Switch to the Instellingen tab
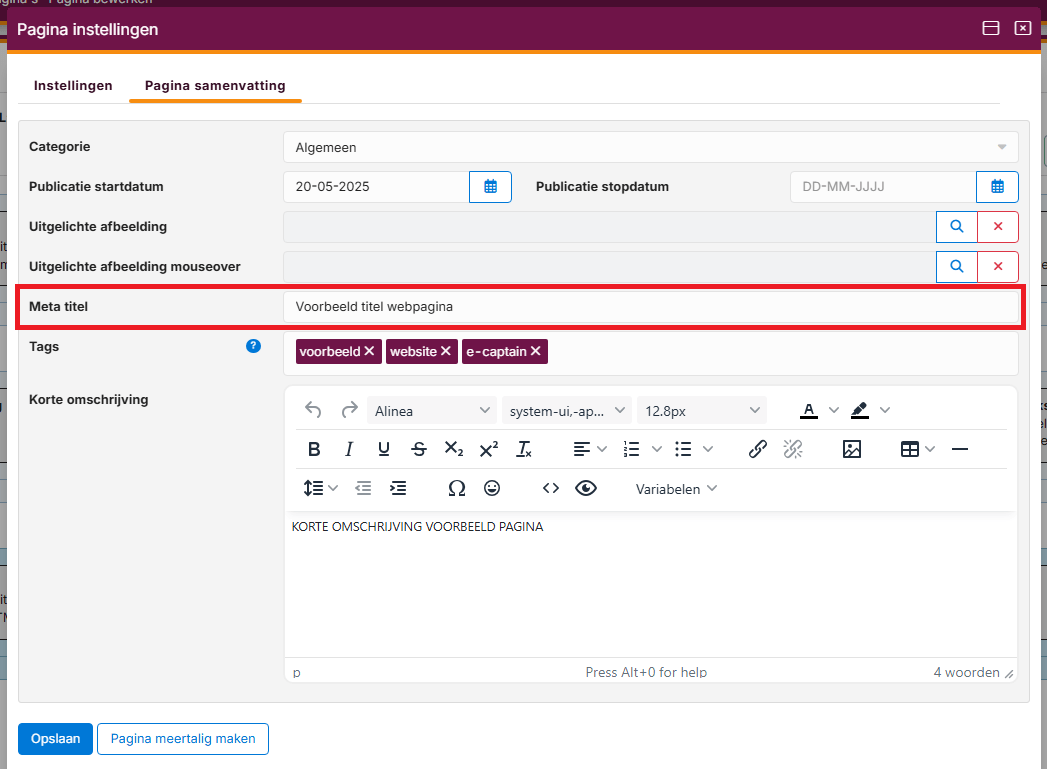Image resolution: width=1047 pixels, height=769 pixels. click(73, 86)
